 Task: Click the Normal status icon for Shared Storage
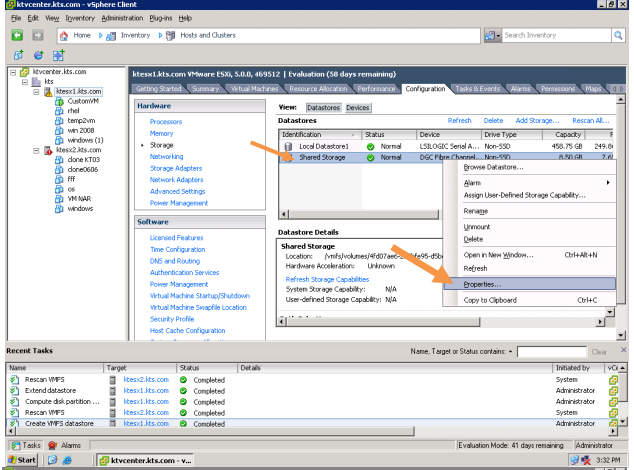[x=370, y=158]
